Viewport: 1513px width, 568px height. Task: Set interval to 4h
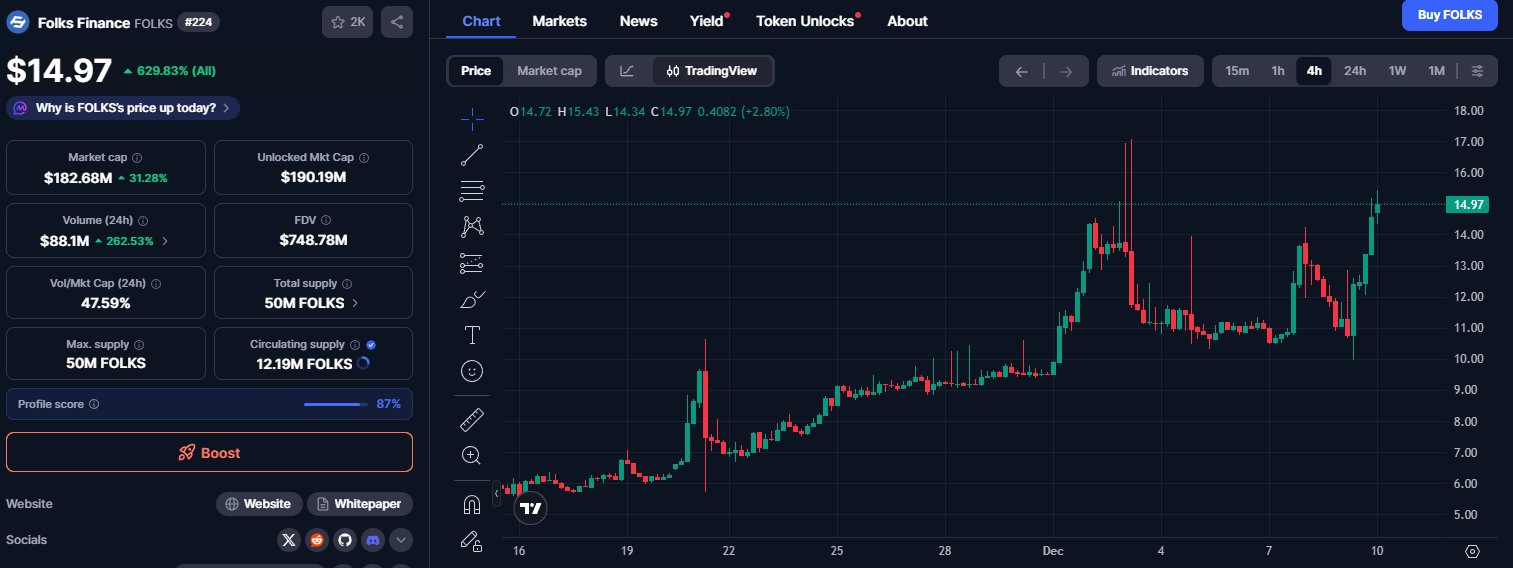(1314, 71)
